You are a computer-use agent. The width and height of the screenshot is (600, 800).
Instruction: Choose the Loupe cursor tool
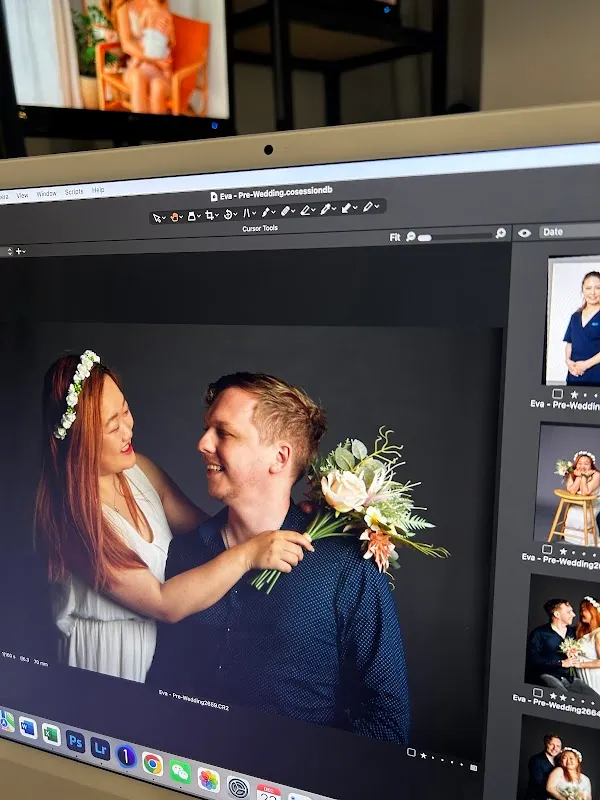pos(191,216)
